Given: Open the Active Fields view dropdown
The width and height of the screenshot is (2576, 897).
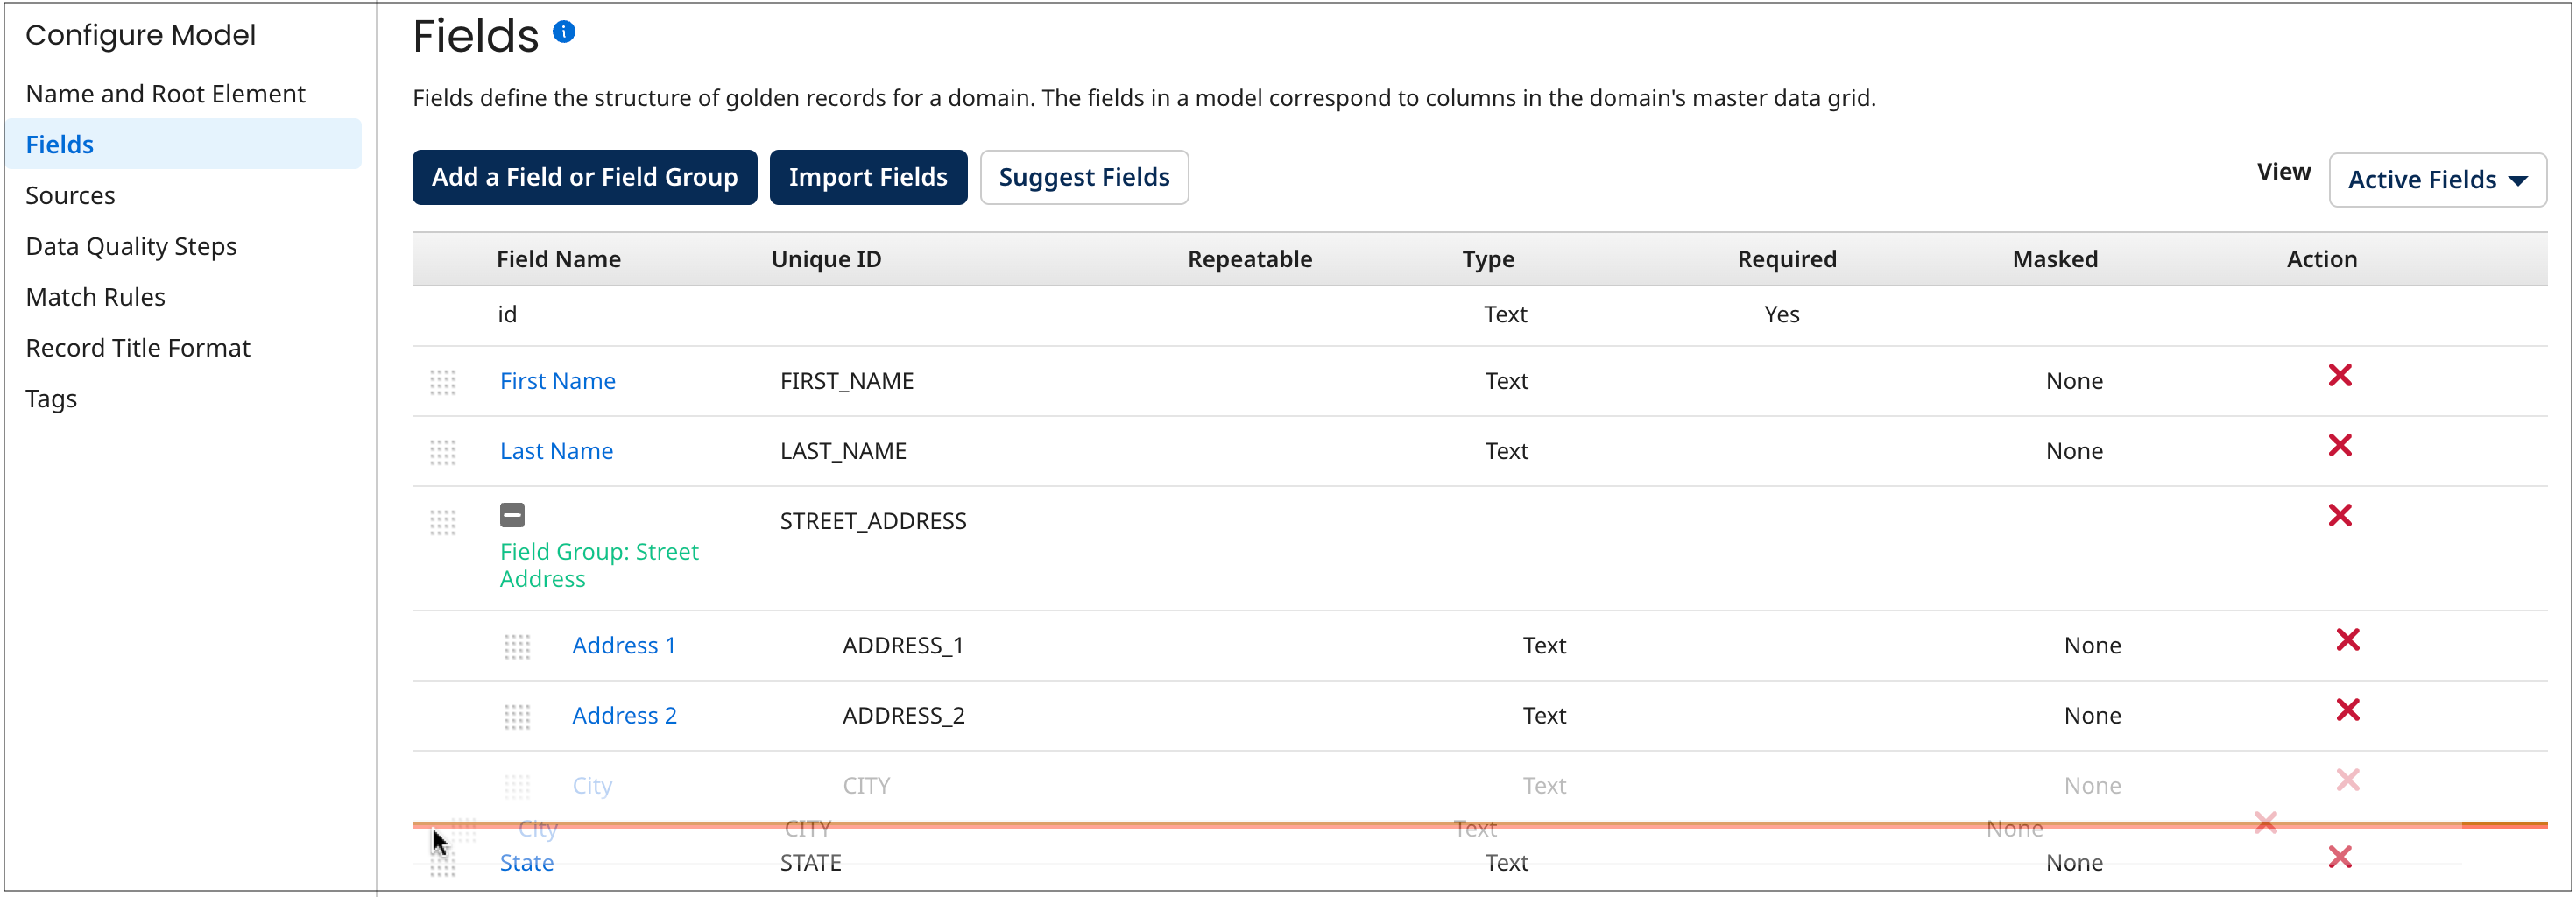Looking at the screenshot, I should click(x=2436, y=180).
